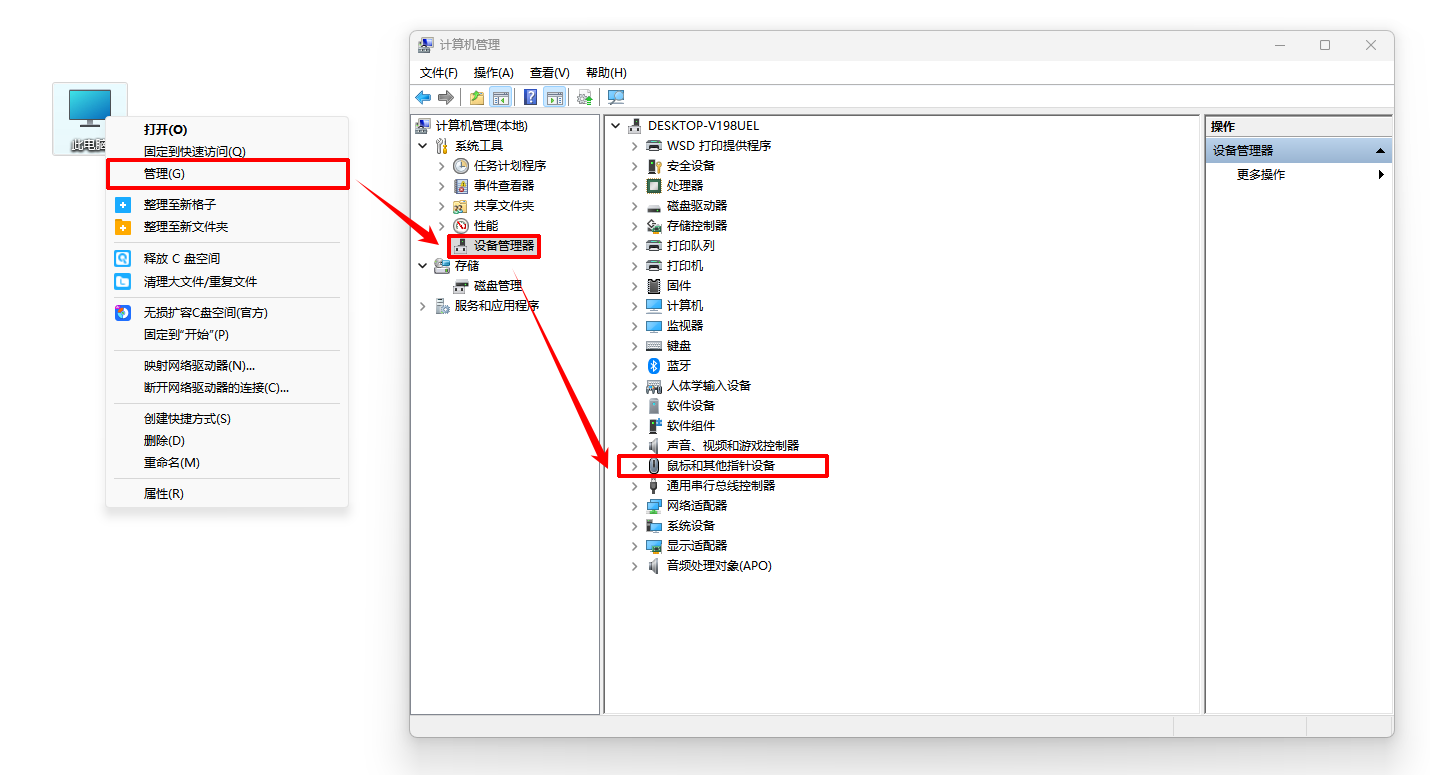
Task: Toggle the Show/Hide Action Pane toolbar icon
Action: pos(554,97)
